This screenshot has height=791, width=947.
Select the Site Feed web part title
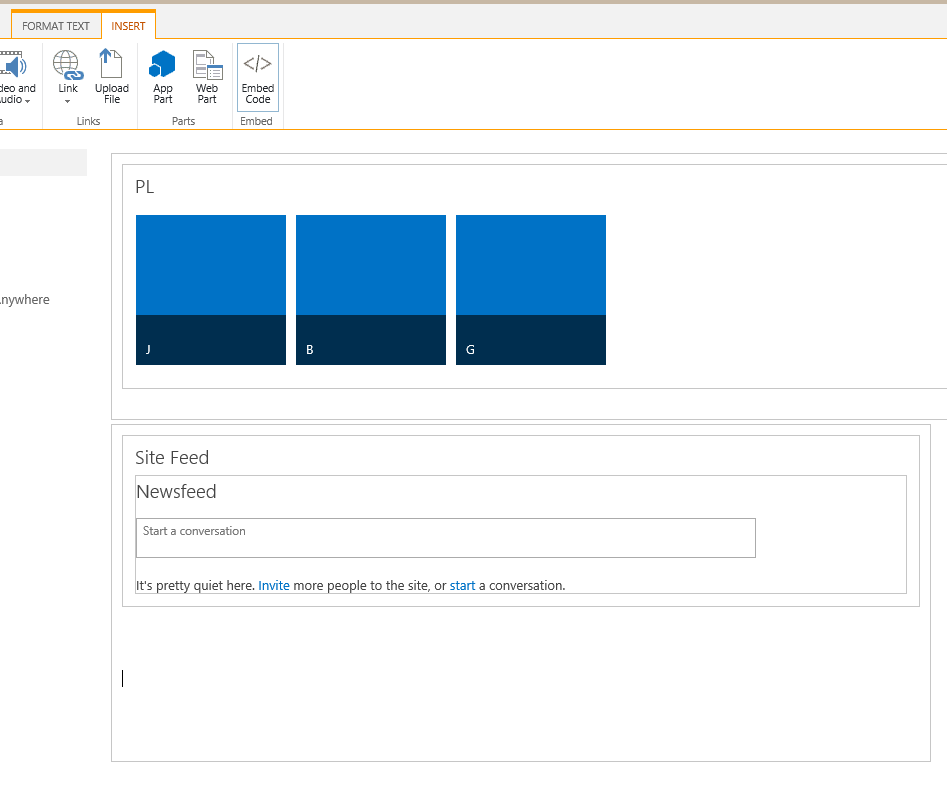click(x=172, y=458)
